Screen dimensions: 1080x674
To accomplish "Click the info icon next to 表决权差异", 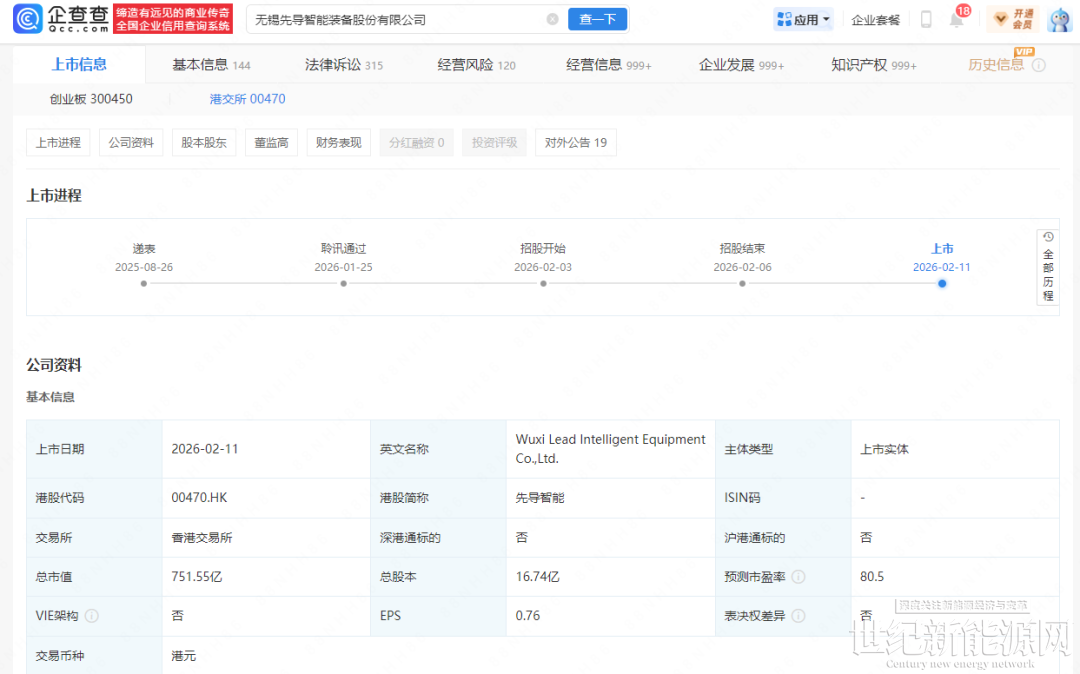I will [x=798, y=616].
